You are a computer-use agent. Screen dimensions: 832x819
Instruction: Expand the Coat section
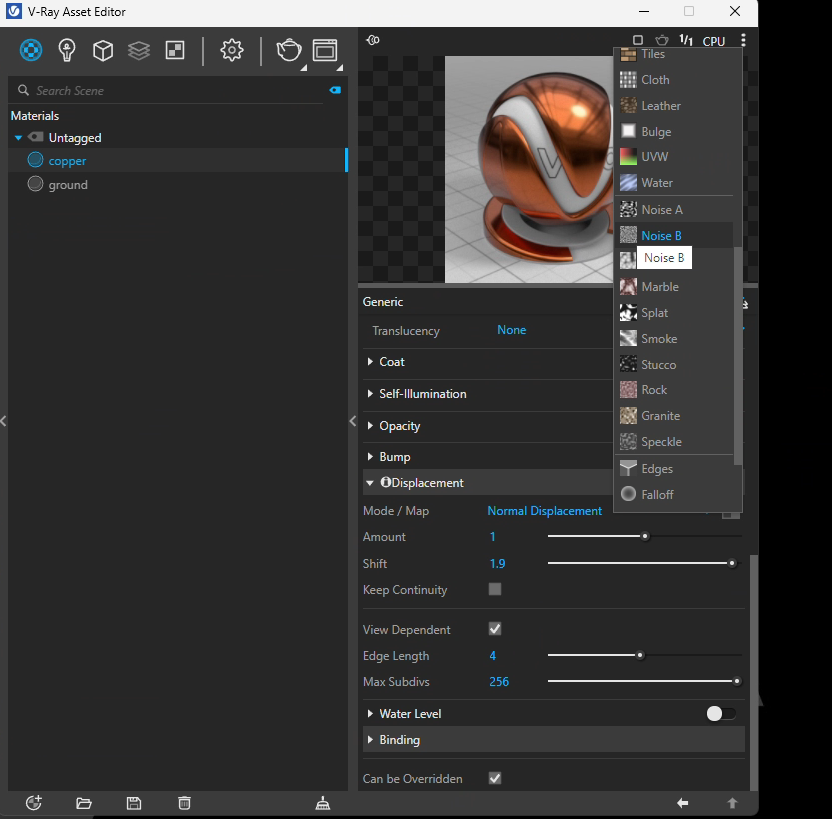point(370,362)
